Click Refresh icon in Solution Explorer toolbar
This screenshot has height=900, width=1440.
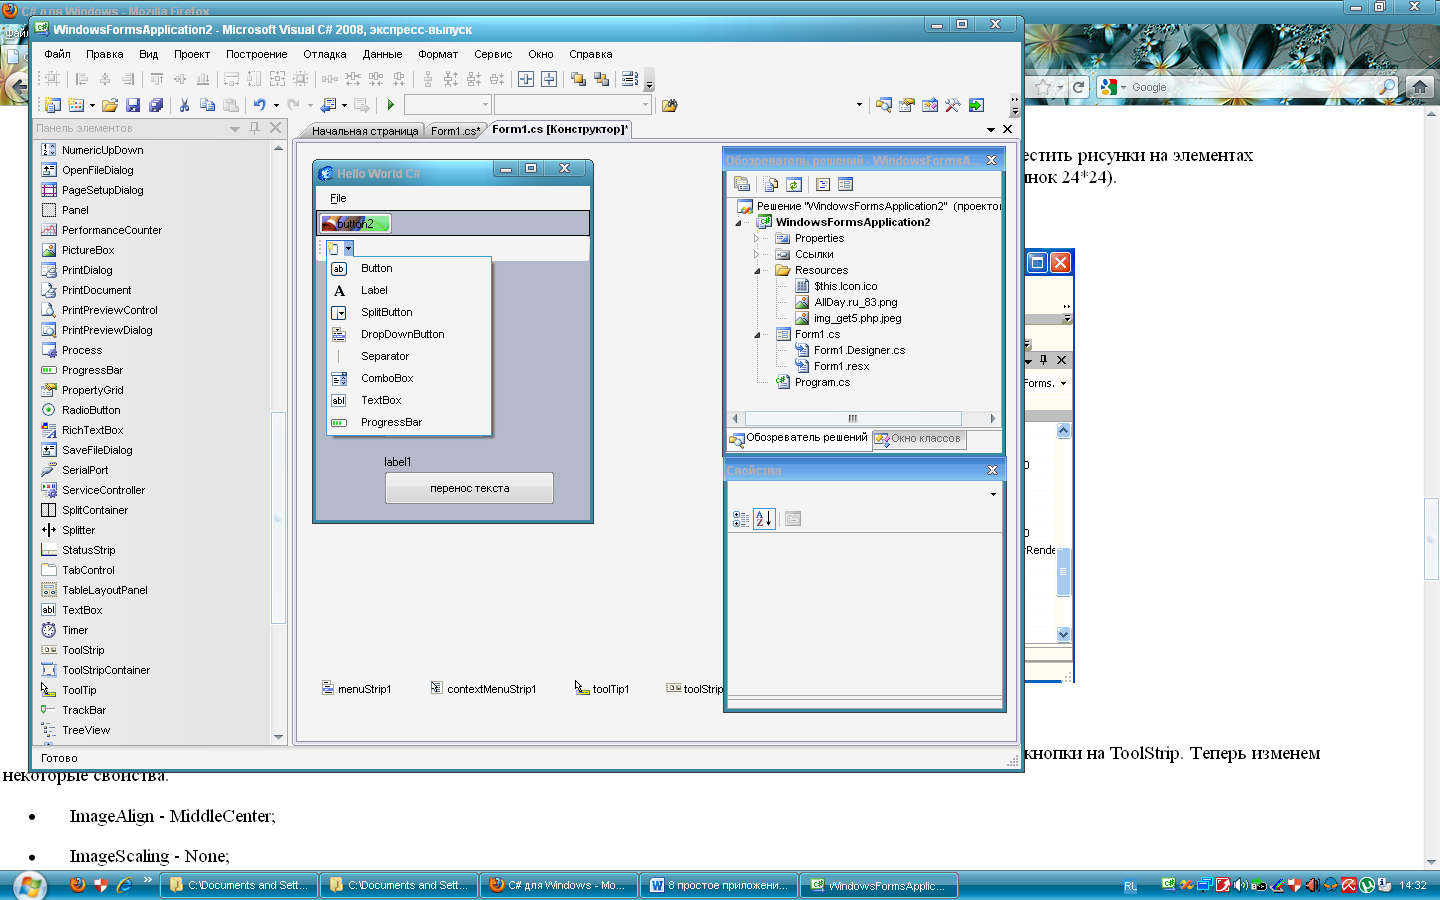point(794,184)
